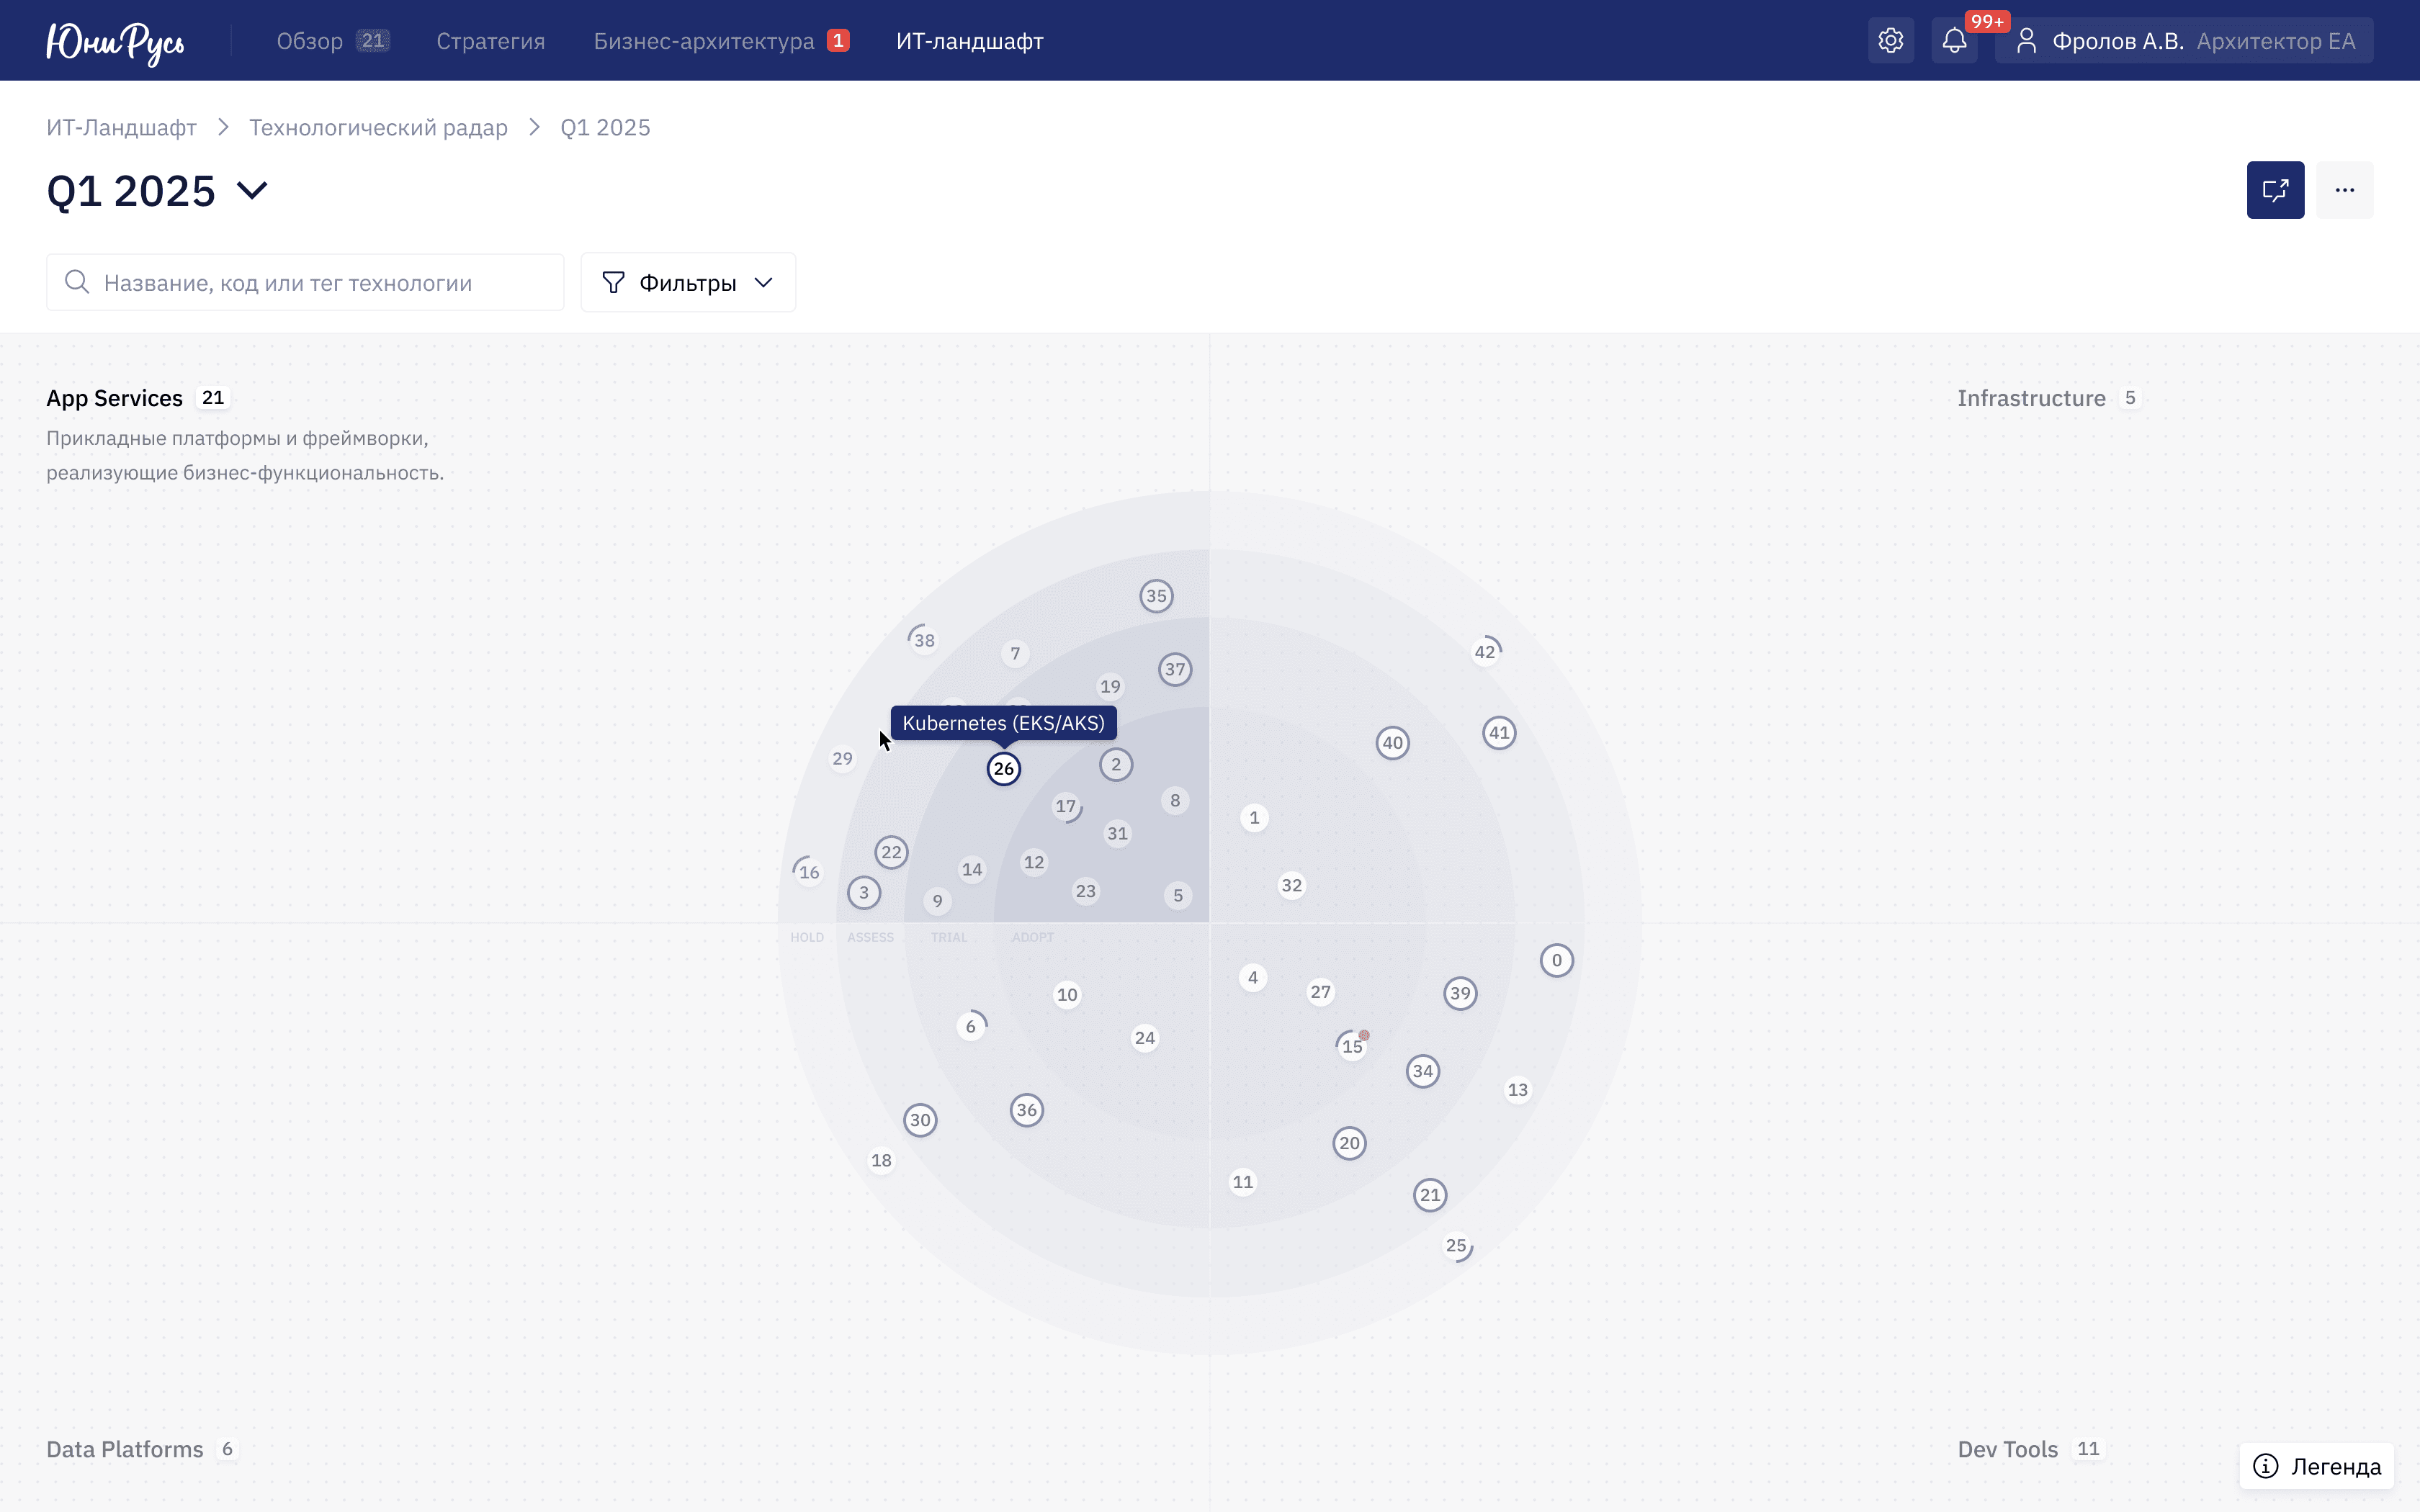This screenshot has height=1512, width=2420.
Task: Select radar blip 41
Action: pyautogui.click(x=1499, y=733)
